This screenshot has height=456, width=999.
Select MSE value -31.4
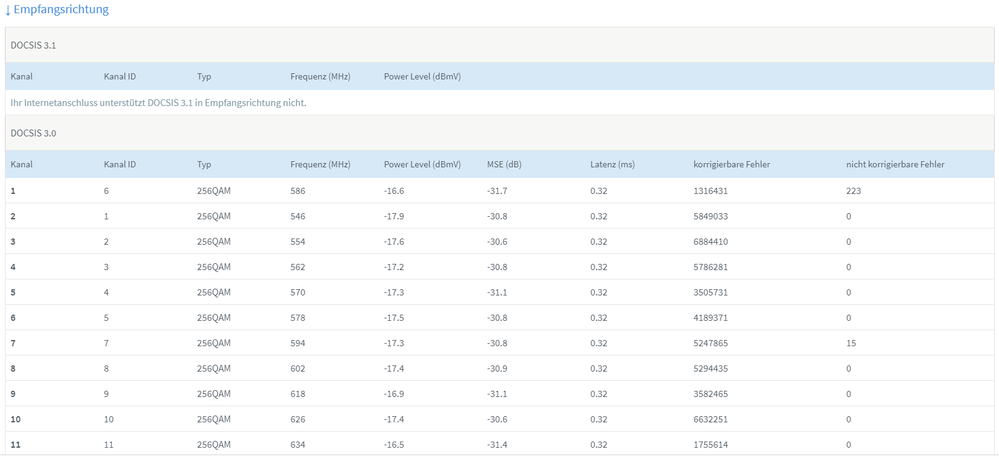point(498,445)
